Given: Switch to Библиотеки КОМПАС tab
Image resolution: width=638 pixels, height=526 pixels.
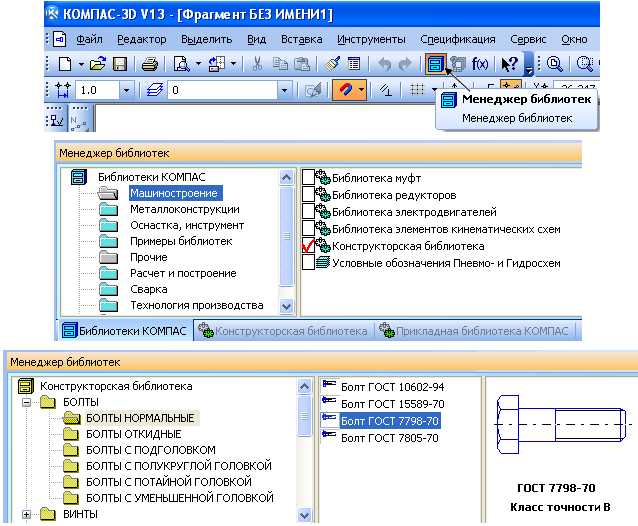Looking at the screenshot, I should pos(125,331).
